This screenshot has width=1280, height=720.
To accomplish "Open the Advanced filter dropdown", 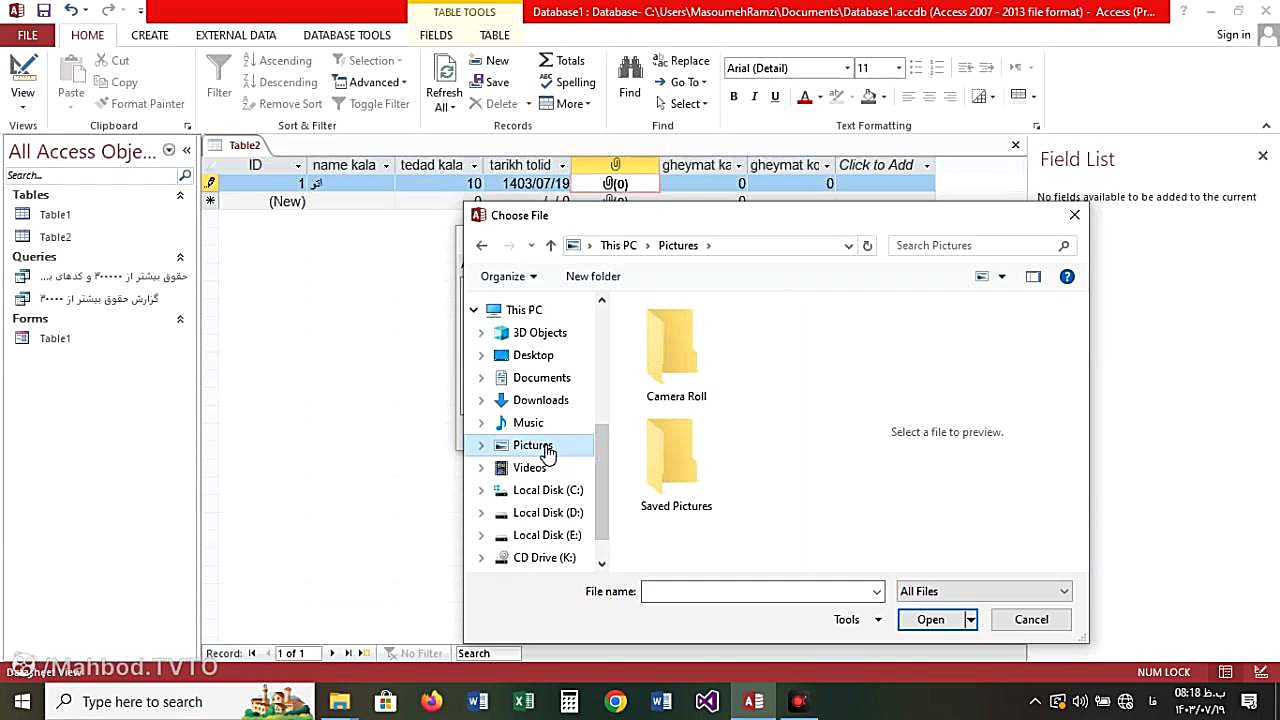I will tap(369, 82).
